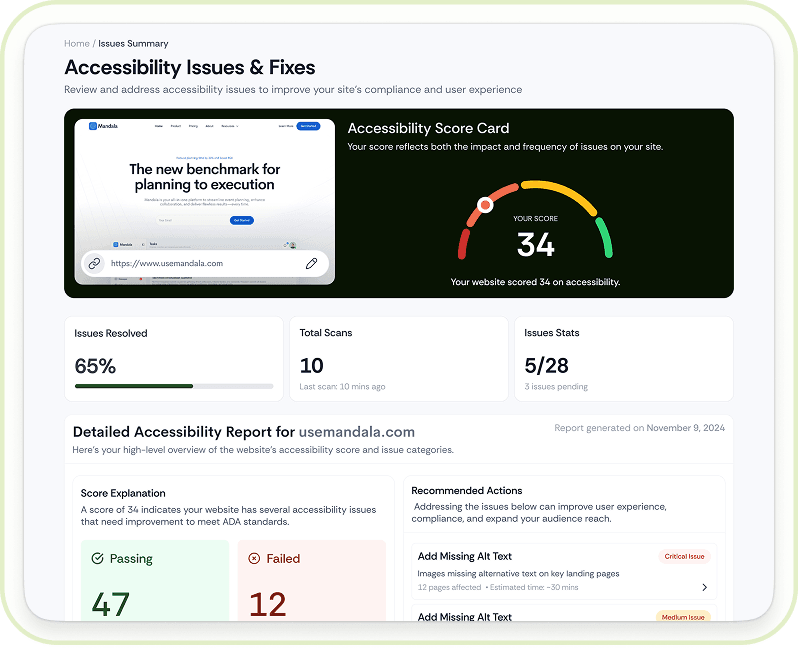Open usemandala.com link in report heading

point(357,432)
